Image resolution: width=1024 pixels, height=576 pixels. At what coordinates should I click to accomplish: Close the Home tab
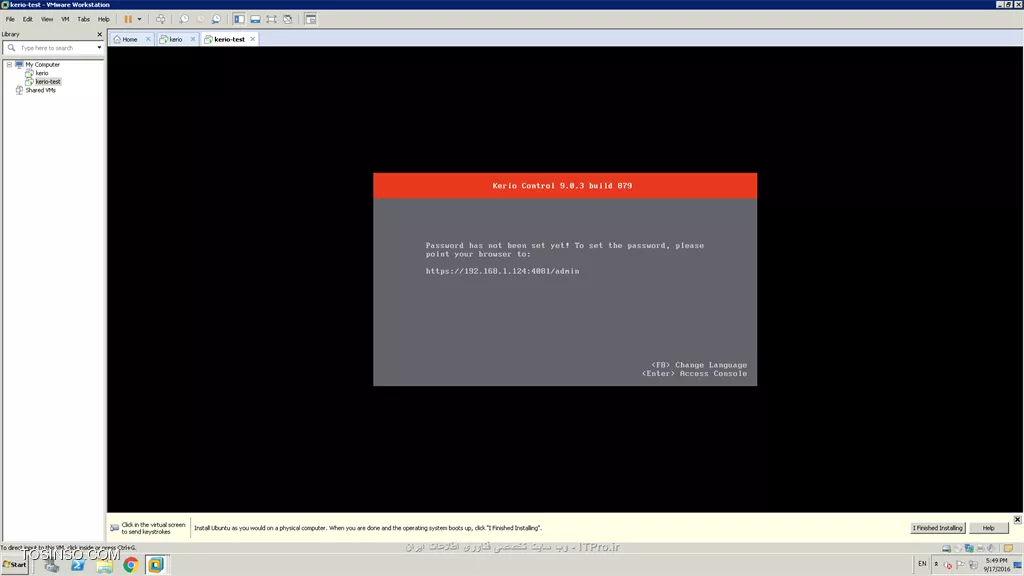coord(148,39)
